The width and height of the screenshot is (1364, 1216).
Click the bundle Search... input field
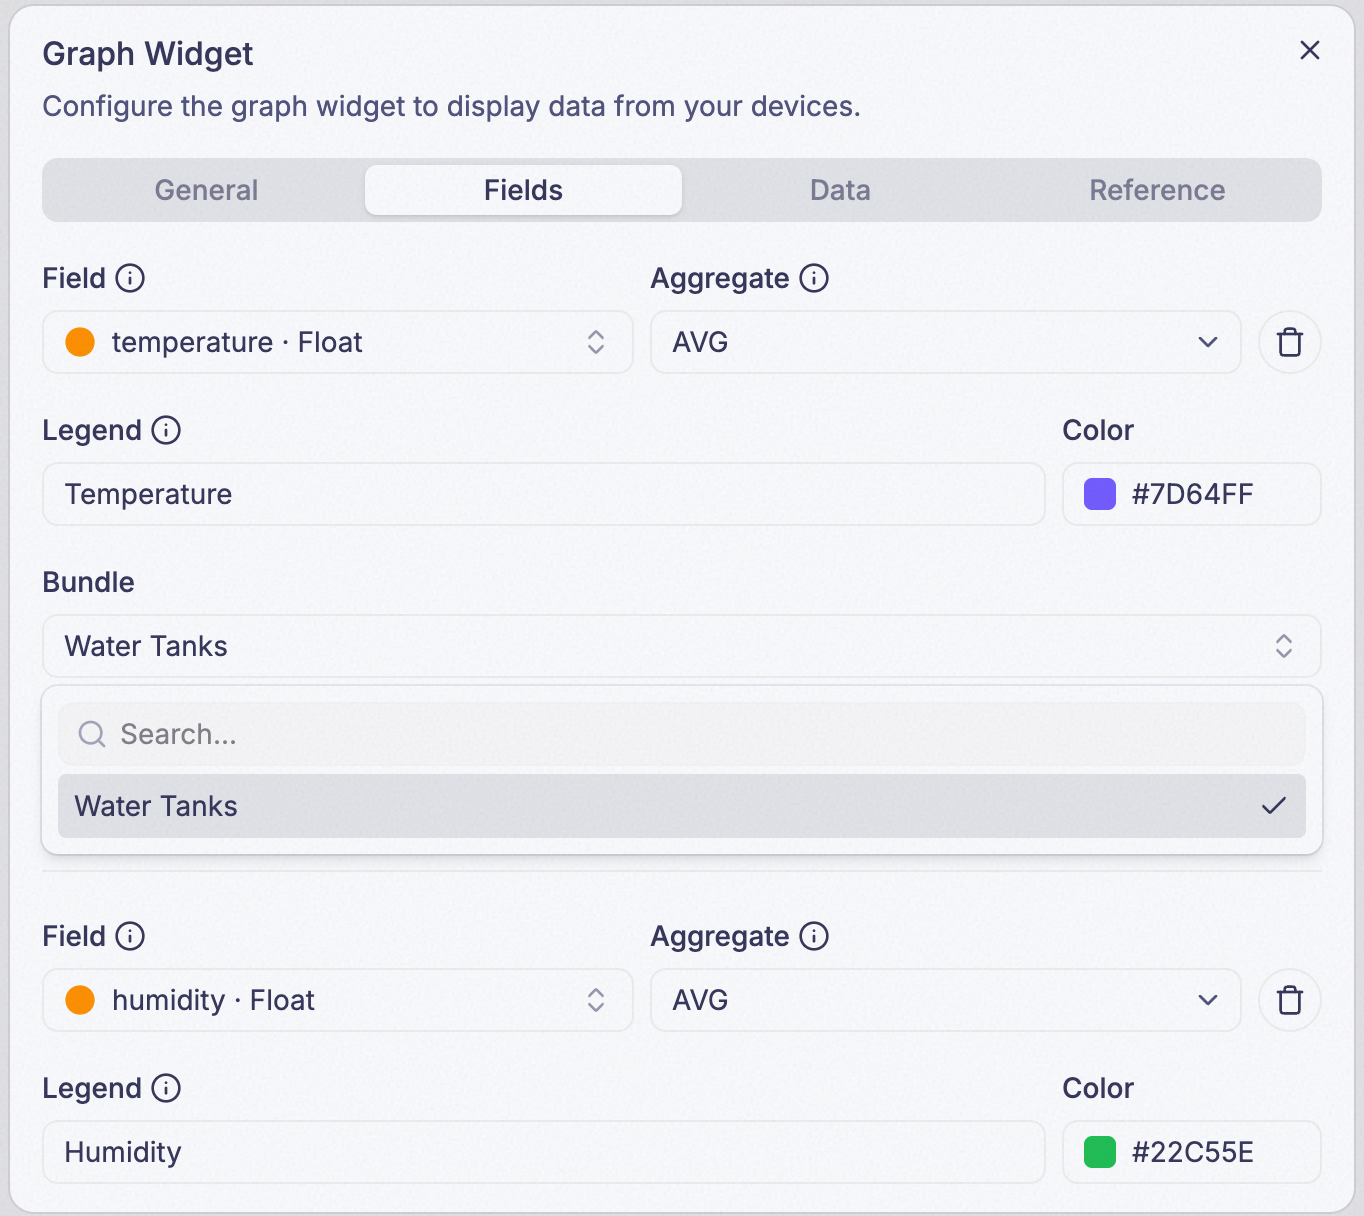click(682, 734)
